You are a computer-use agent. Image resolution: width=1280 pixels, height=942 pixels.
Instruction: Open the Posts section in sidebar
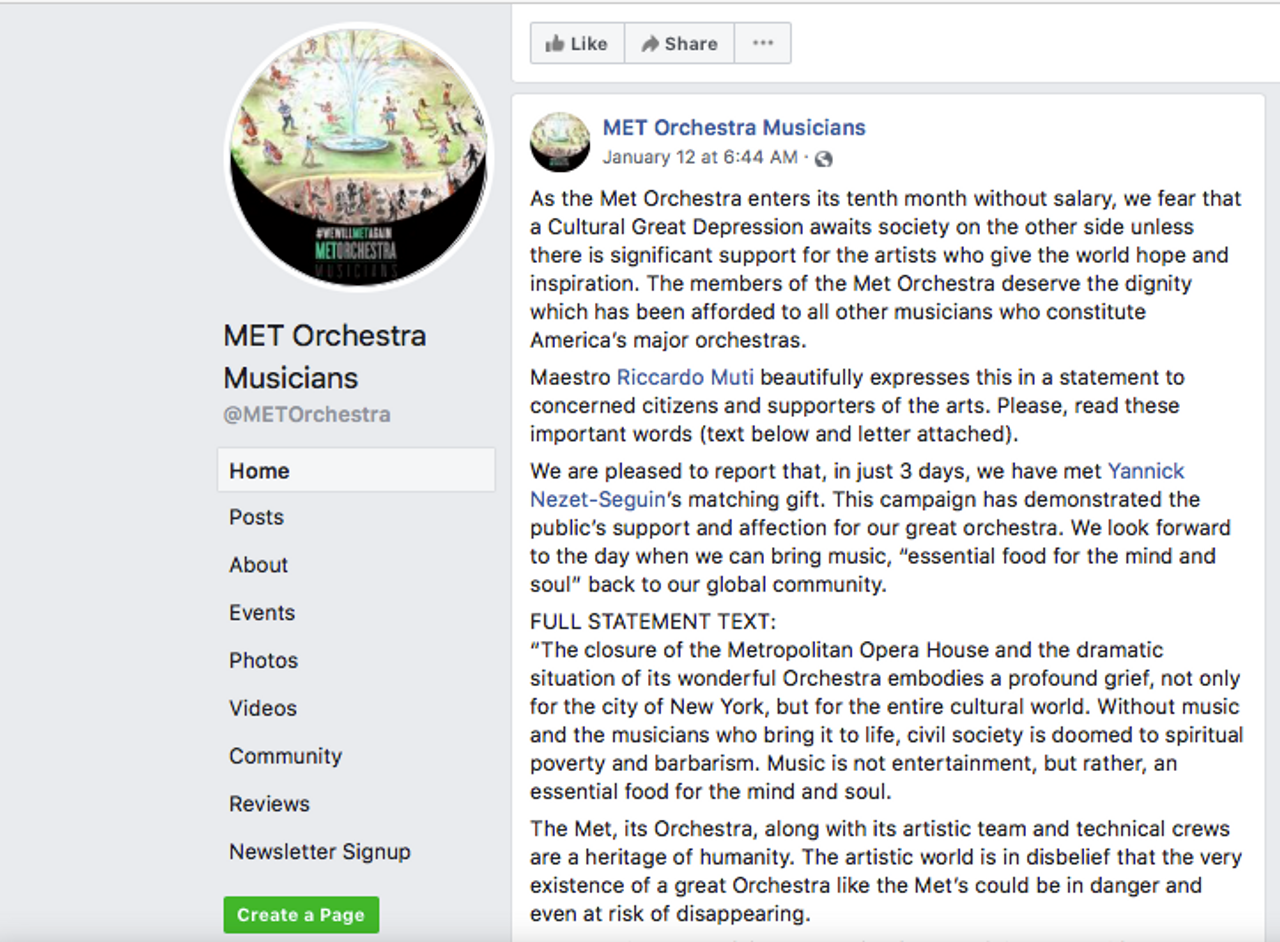(256, 517)
